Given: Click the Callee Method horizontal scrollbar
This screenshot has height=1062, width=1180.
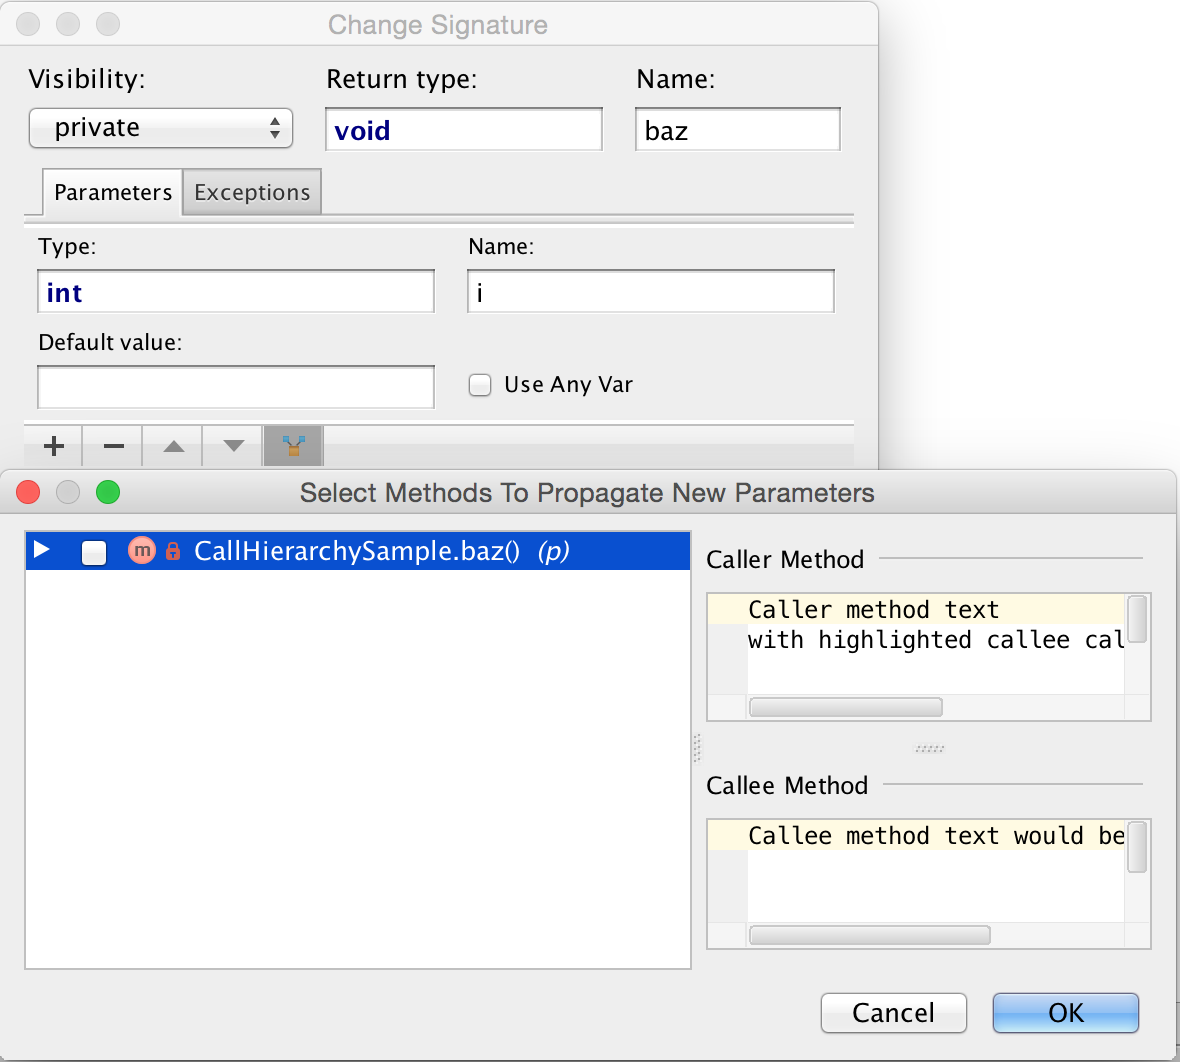Looking at the screenshot, I should (x=869, y=935).
